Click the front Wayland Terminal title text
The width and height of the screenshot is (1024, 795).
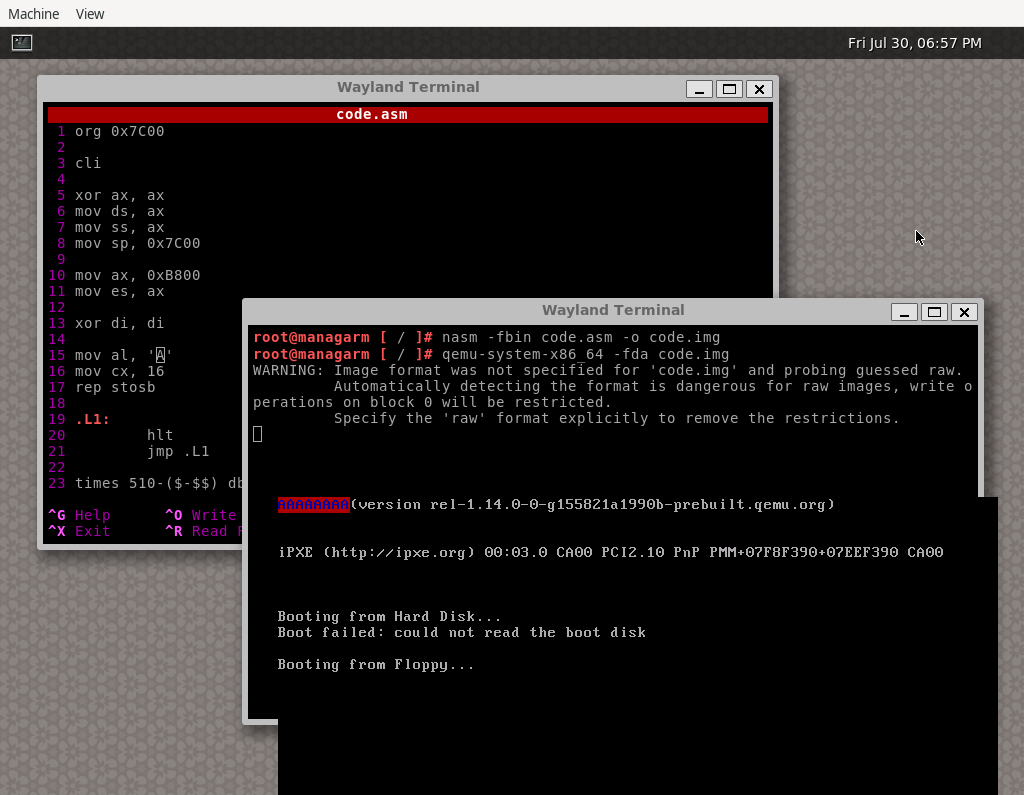pos(613,310)
